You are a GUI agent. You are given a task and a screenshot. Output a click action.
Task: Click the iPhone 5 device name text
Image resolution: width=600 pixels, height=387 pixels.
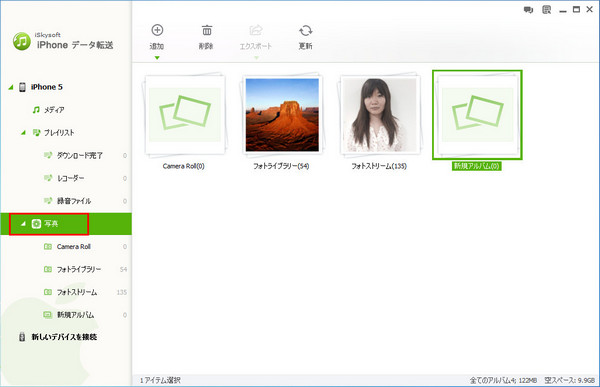coord(47,87)
